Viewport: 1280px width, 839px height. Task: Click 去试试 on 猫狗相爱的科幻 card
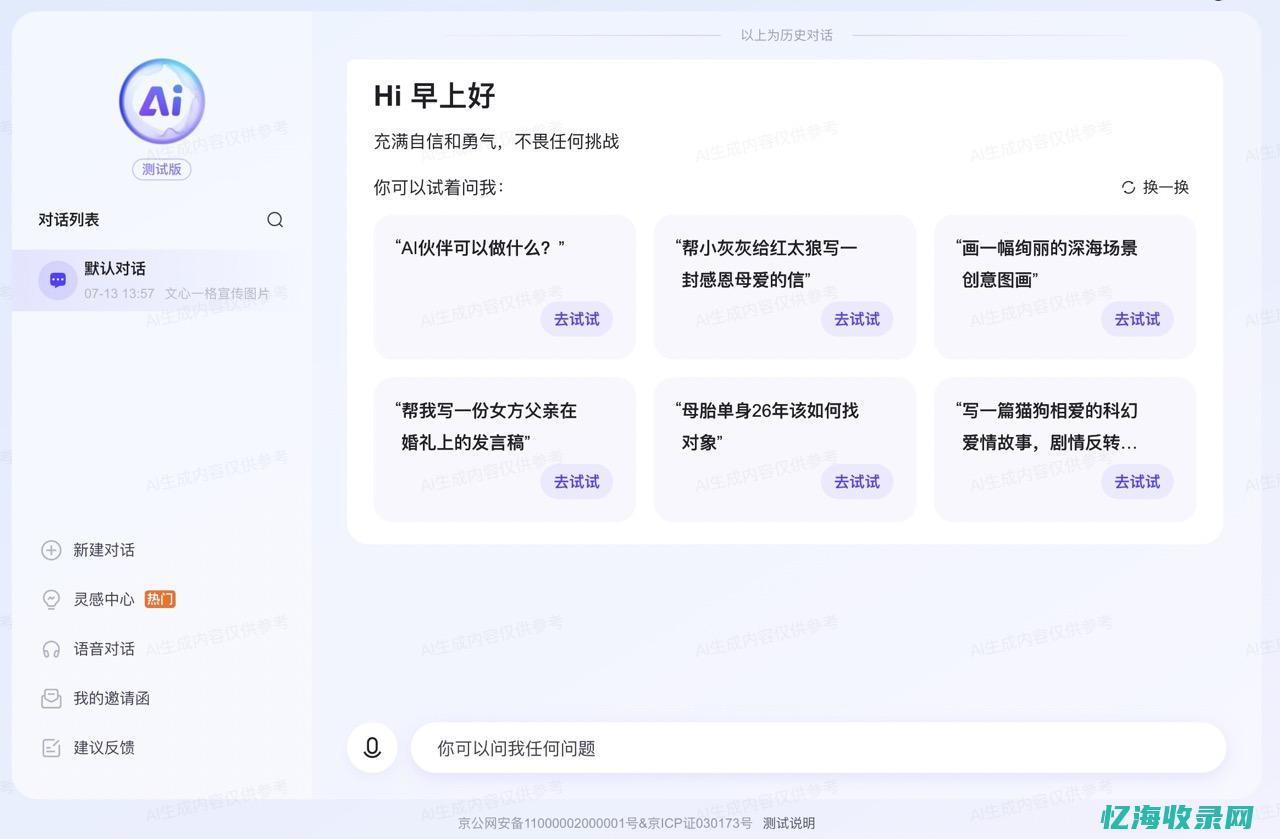tap(1137, 482)
